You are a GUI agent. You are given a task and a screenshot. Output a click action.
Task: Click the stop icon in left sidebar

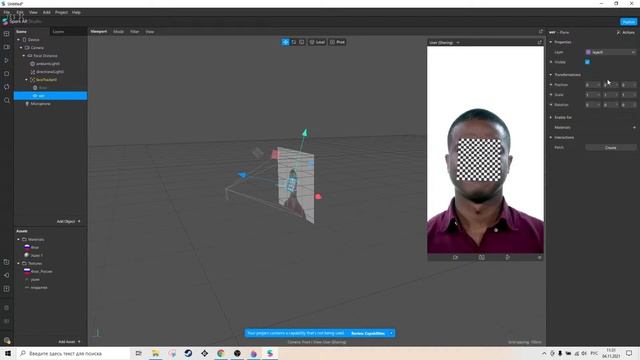click(x=7, y=74)
